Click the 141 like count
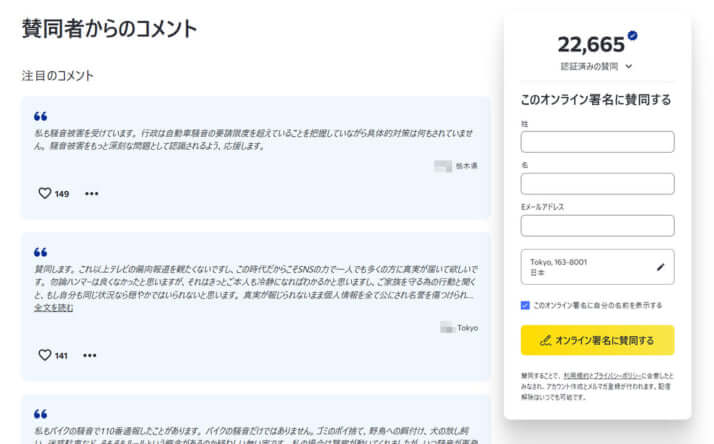The image size is (714, 444). pos(61,356)
